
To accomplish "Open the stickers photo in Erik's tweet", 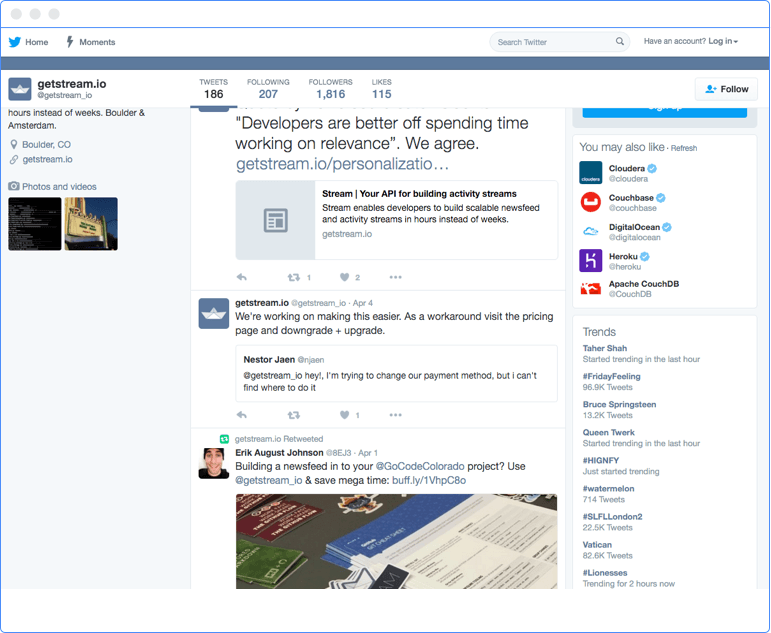I will 396,541.
